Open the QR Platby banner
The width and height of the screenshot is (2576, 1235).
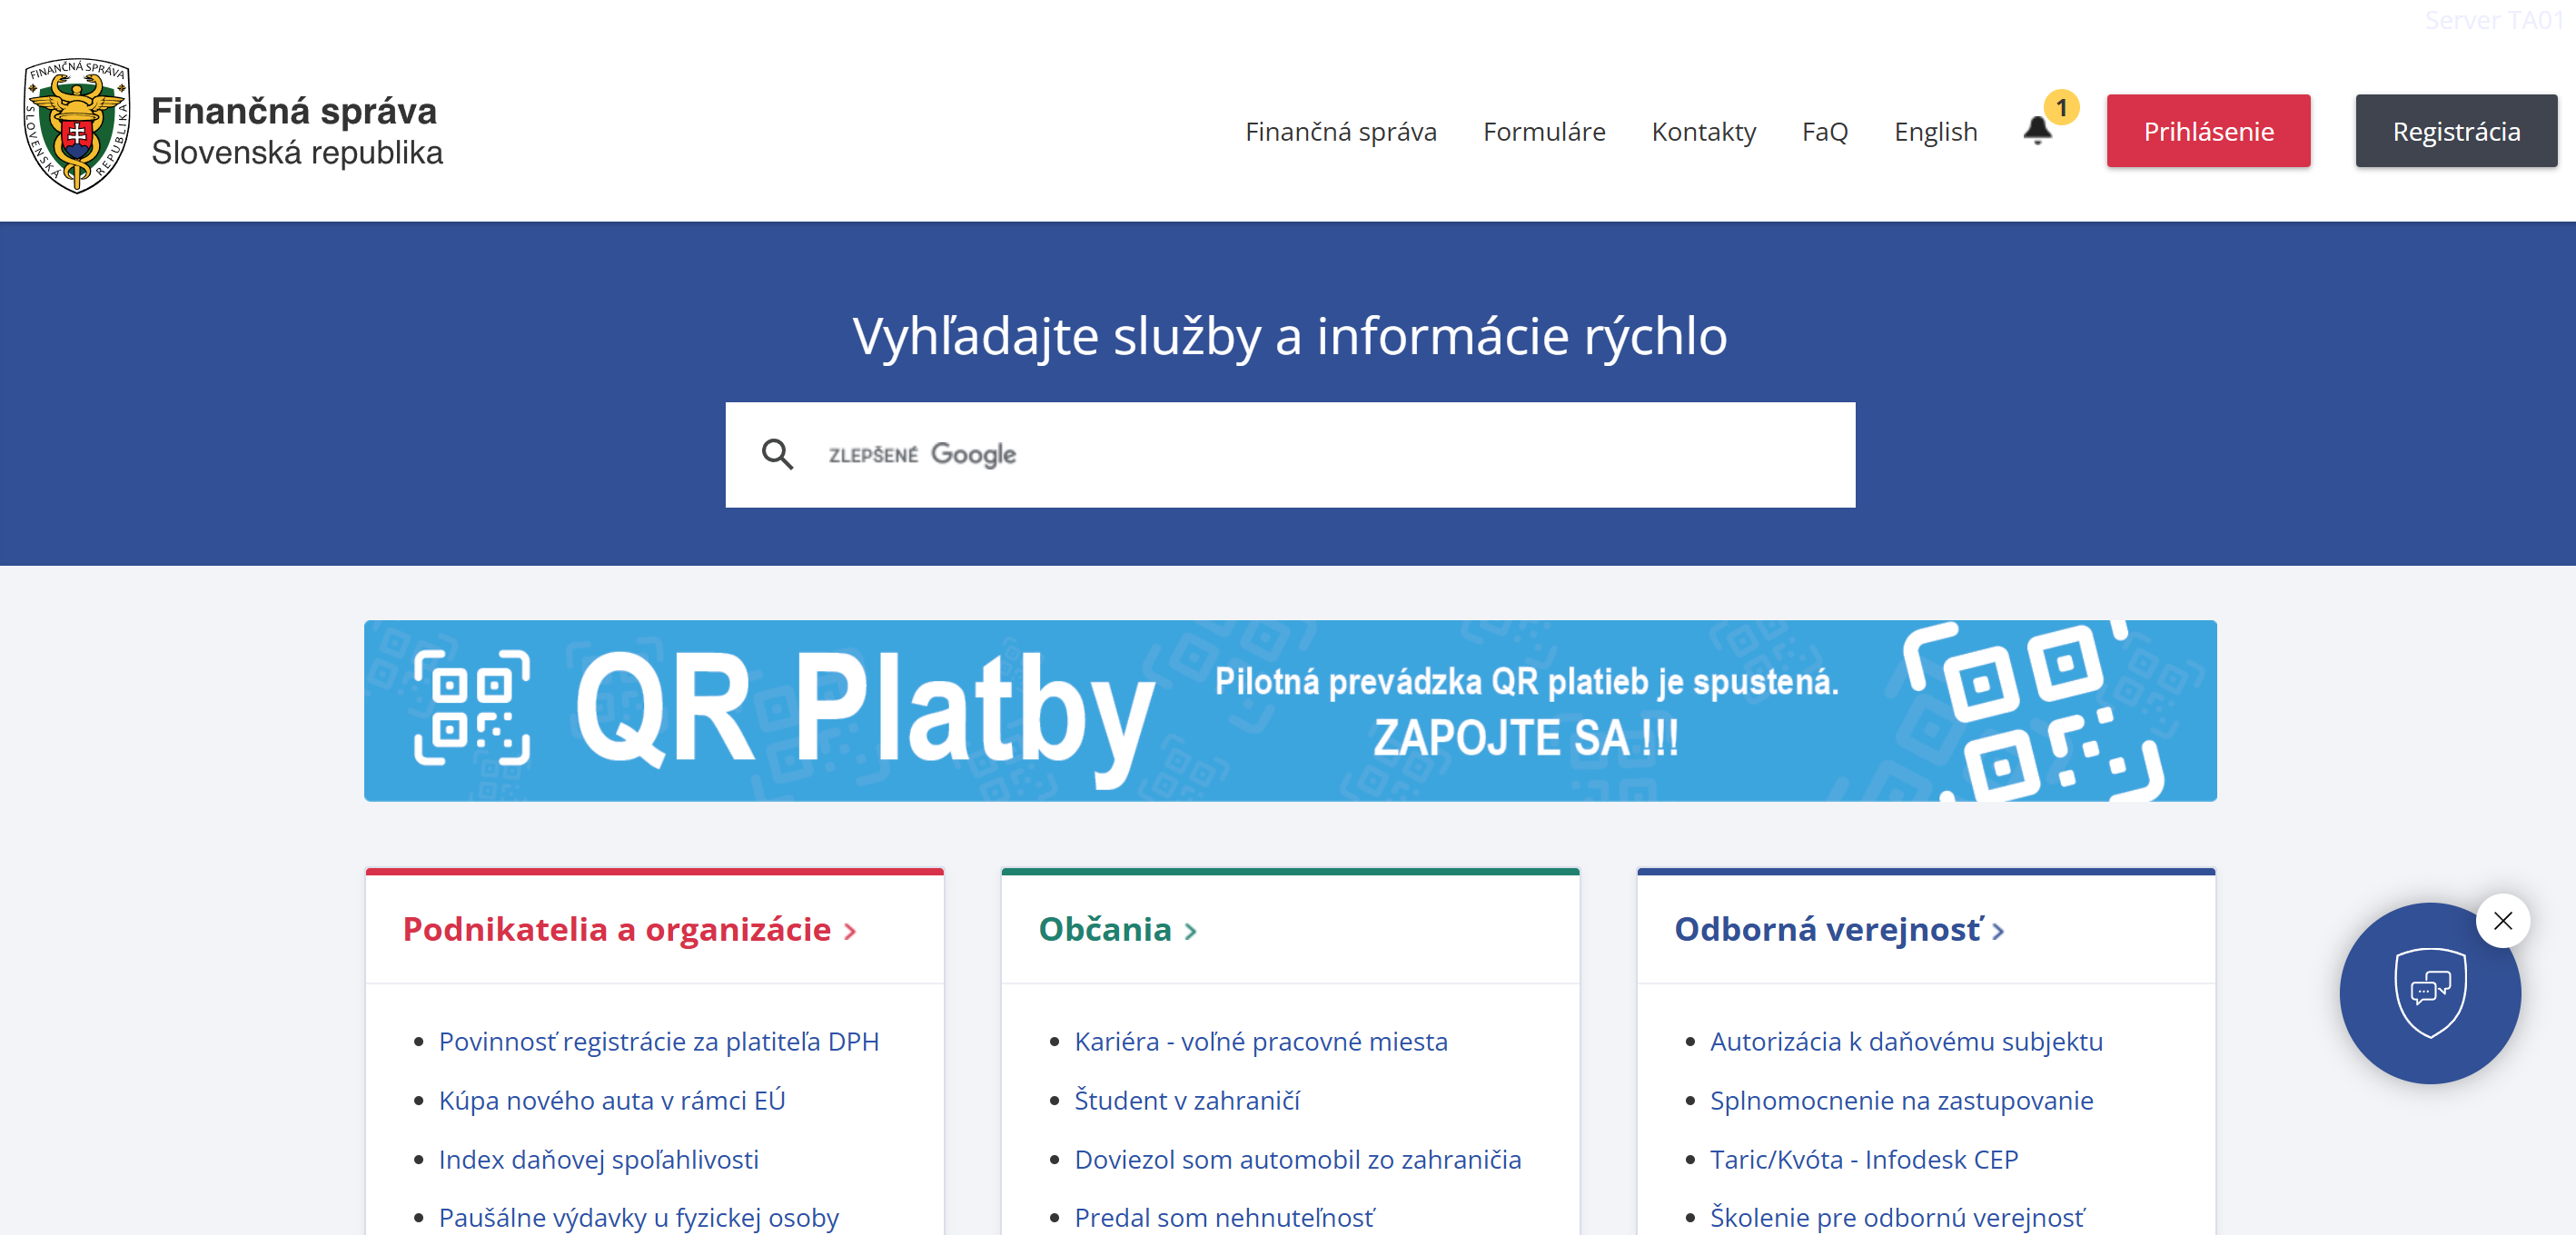click(1289, 710)
